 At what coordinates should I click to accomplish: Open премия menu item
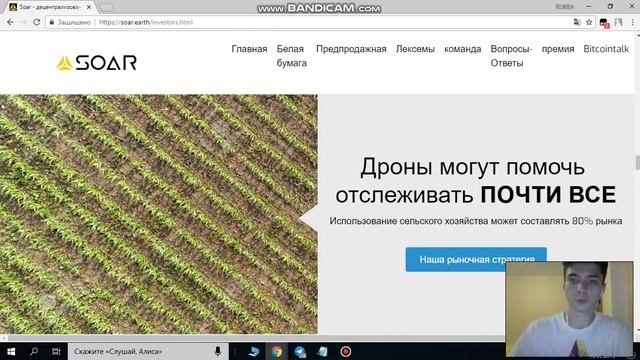558,49
